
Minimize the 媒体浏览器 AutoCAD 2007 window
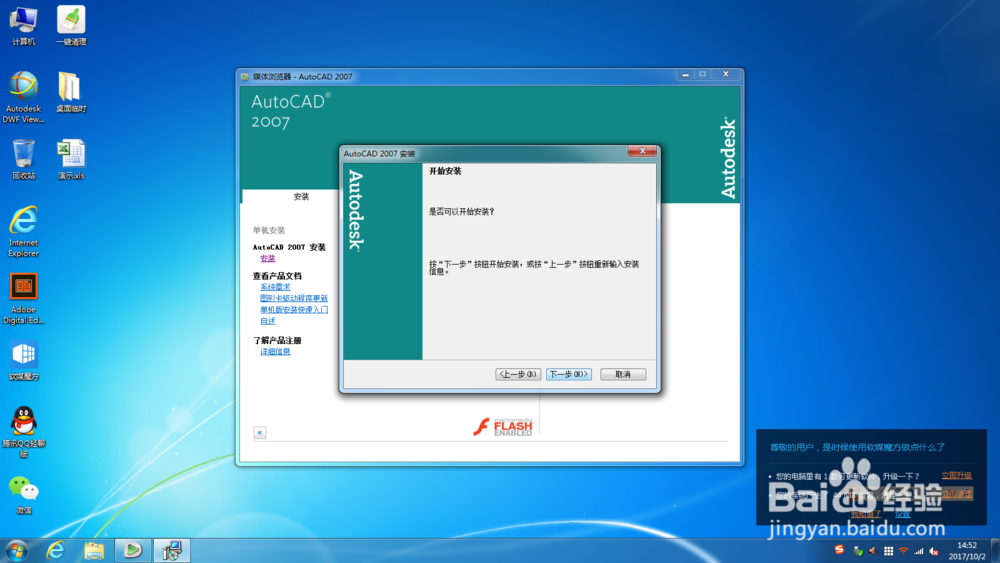tap(686, 75)
